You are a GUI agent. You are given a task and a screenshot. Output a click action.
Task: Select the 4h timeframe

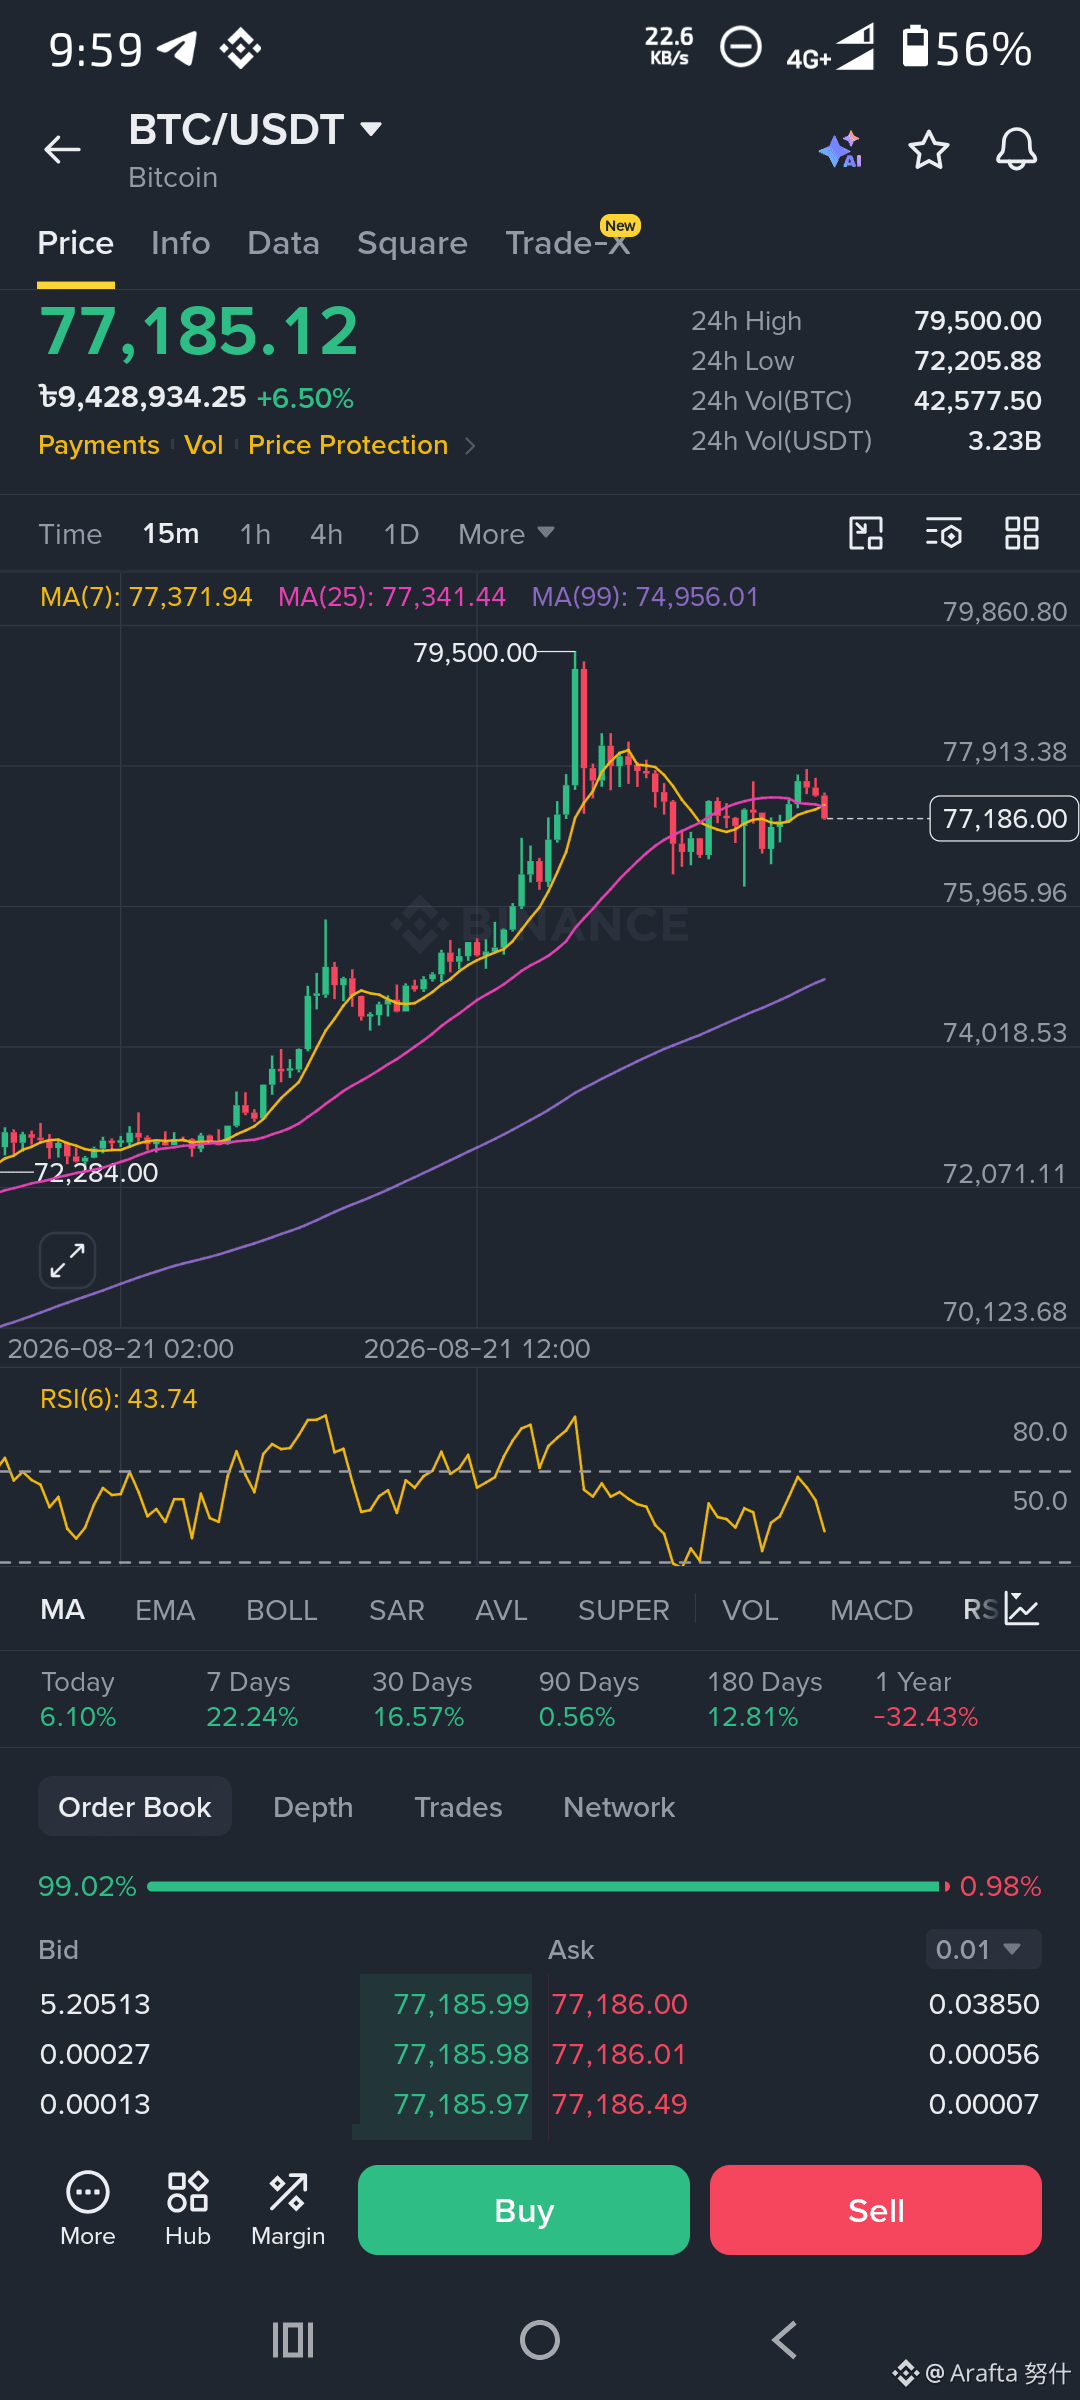pyautogui.click(x=327, y=534)
